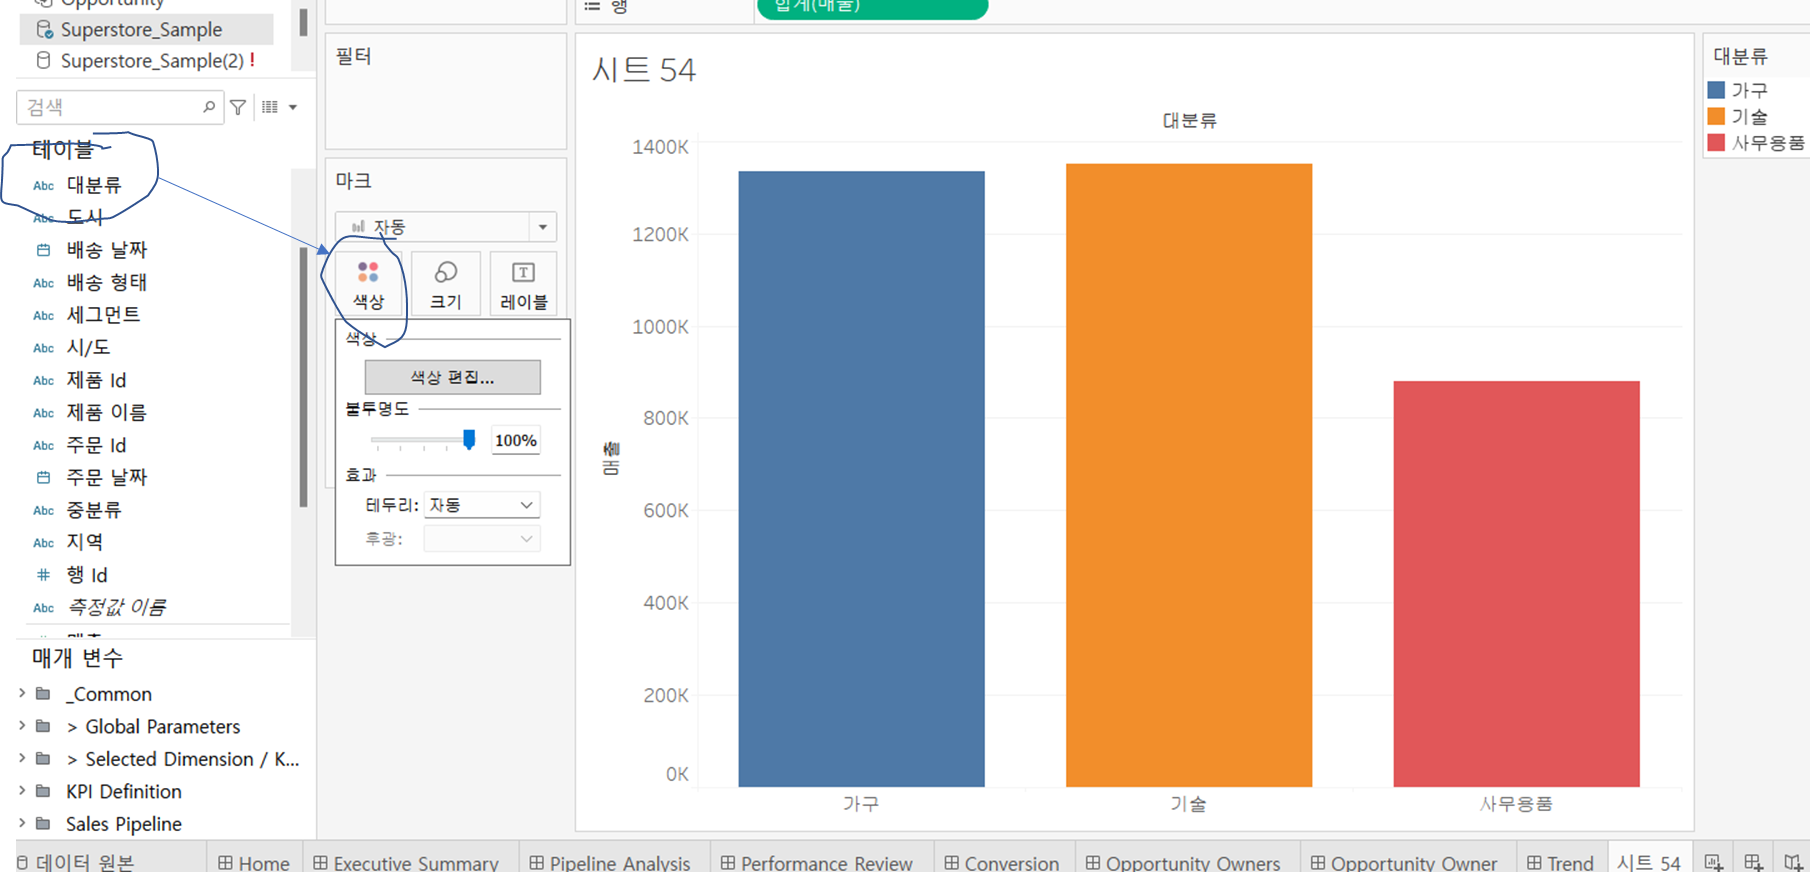Screen dimensions: 1810x872
Task: Add a new dashboard tab
Action: pos(1753,862)
